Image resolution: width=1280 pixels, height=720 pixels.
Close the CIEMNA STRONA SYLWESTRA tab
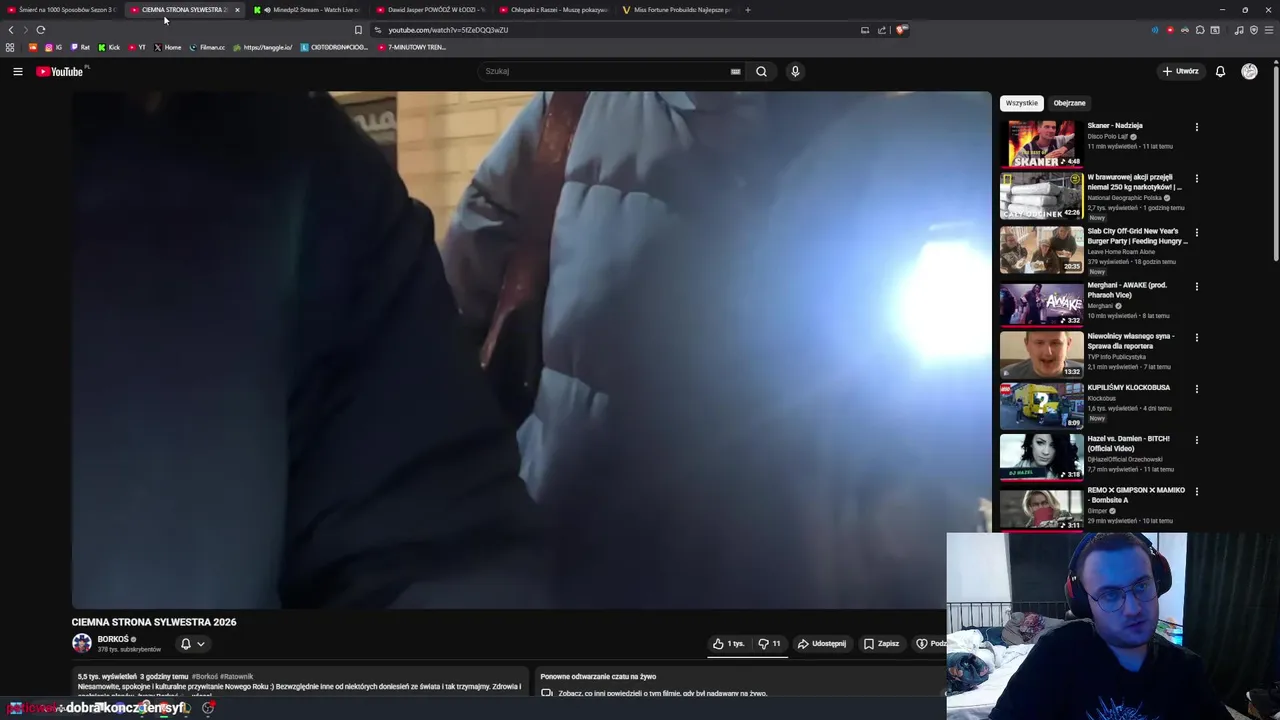tap(237, 10)
